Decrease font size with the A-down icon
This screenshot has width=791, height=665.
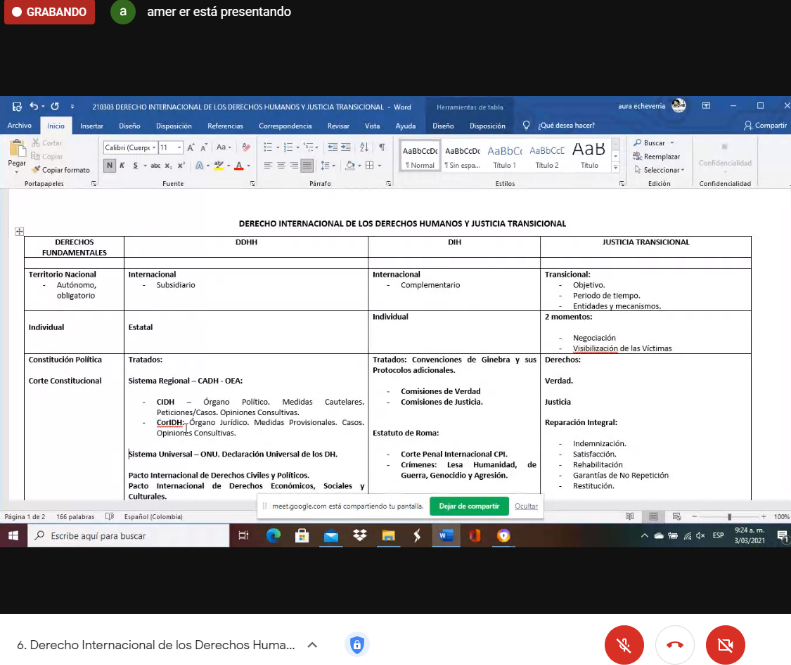[204, 147]
